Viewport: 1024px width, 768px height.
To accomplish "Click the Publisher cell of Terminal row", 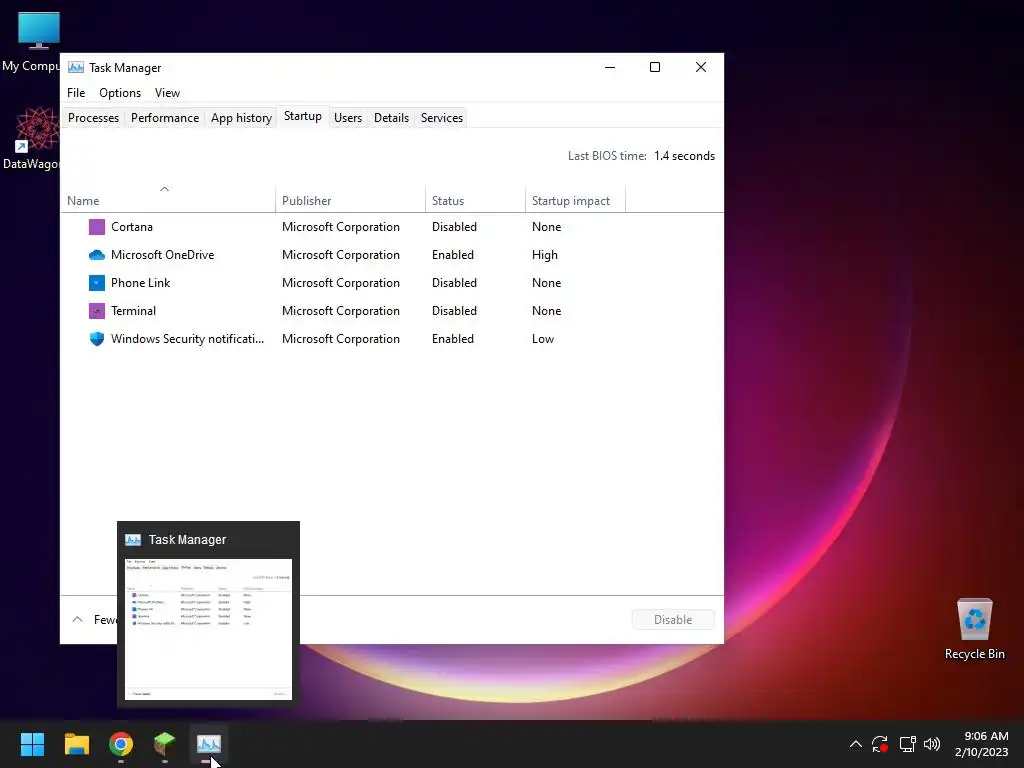I will click(x=341, y=311).
